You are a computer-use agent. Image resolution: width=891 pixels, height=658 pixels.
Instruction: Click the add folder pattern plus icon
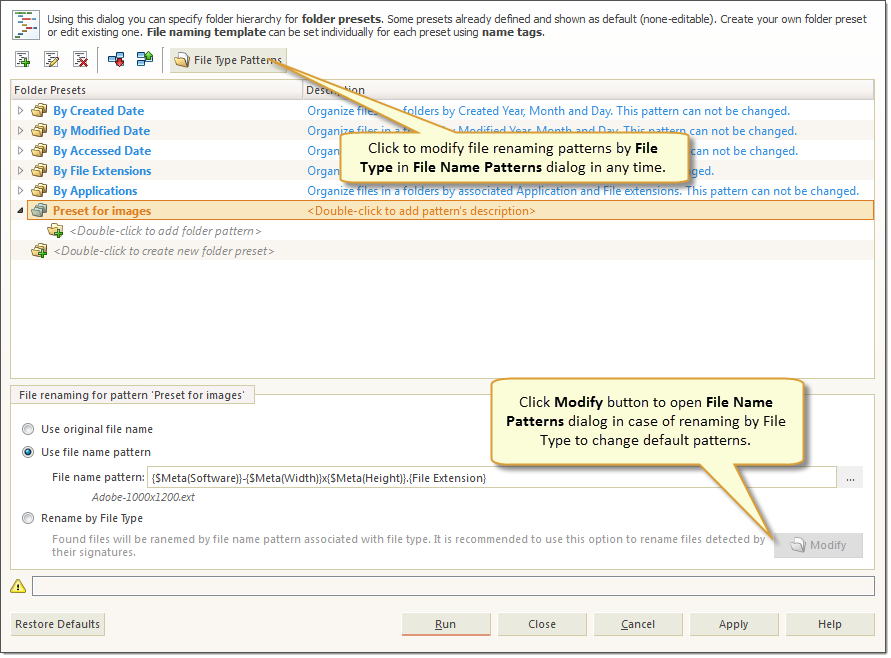point(55,231)
